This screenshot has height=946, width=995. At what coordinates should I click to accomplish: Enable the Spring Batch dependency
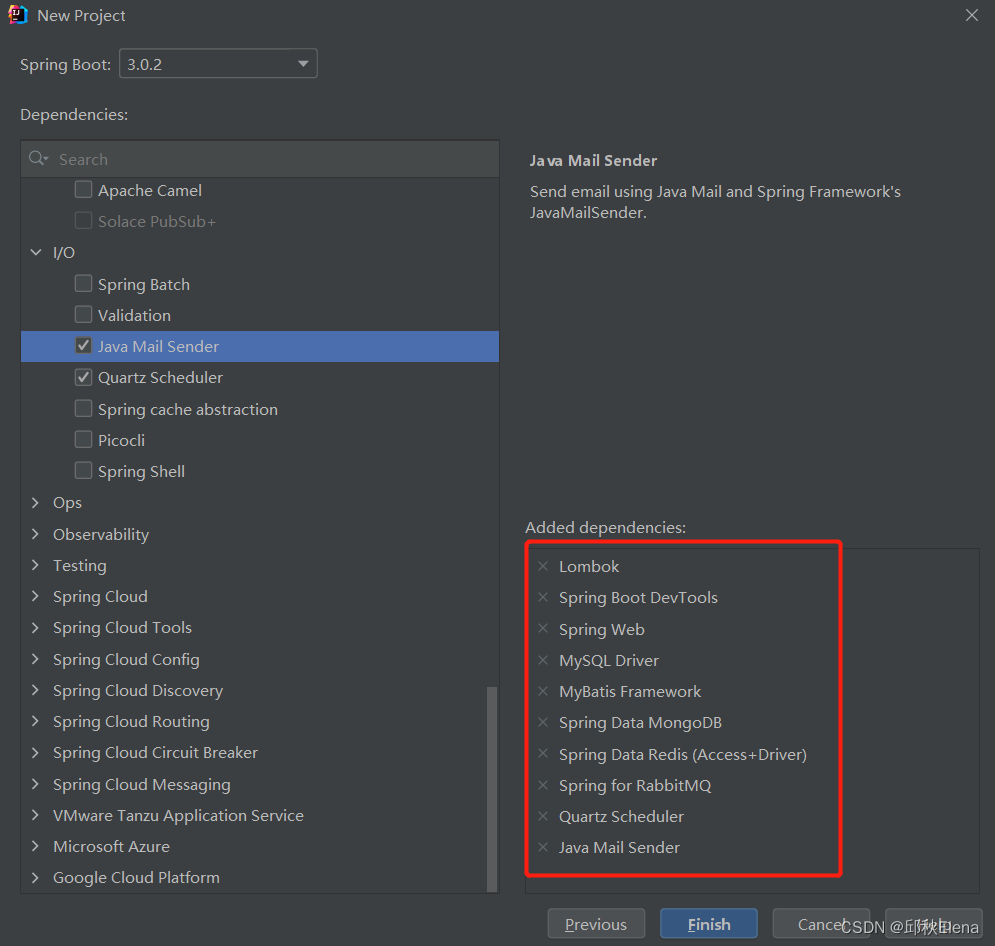point(83,284)
